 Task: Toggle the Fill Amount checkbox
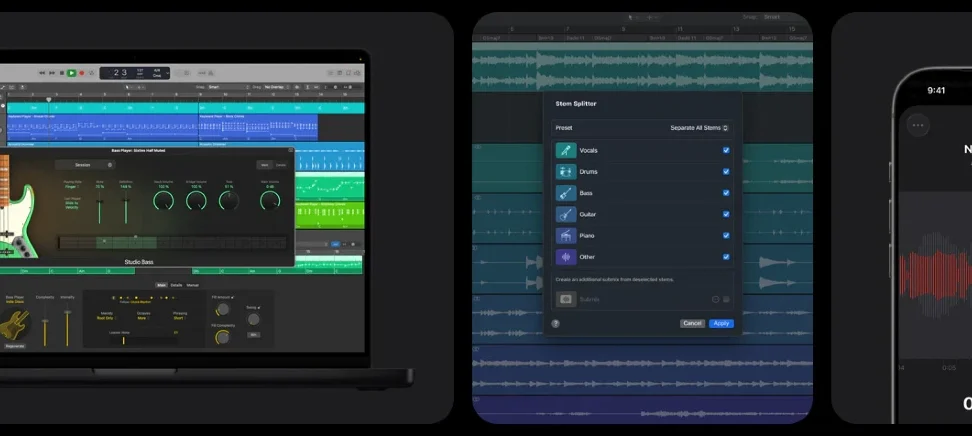click(232, 298)
